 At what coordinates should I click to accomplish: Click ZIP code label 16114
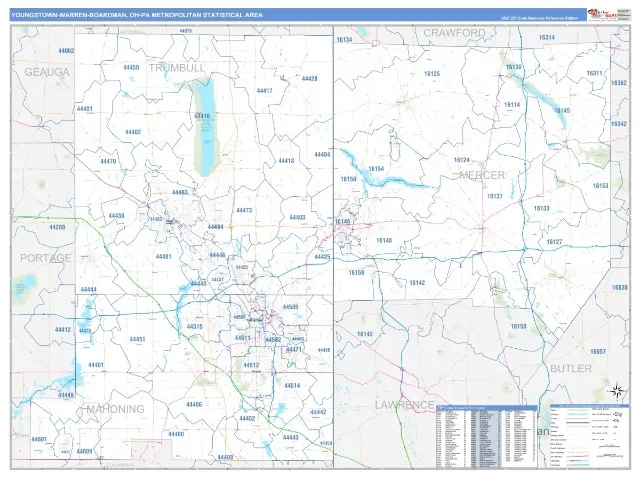tap(512, 104)
